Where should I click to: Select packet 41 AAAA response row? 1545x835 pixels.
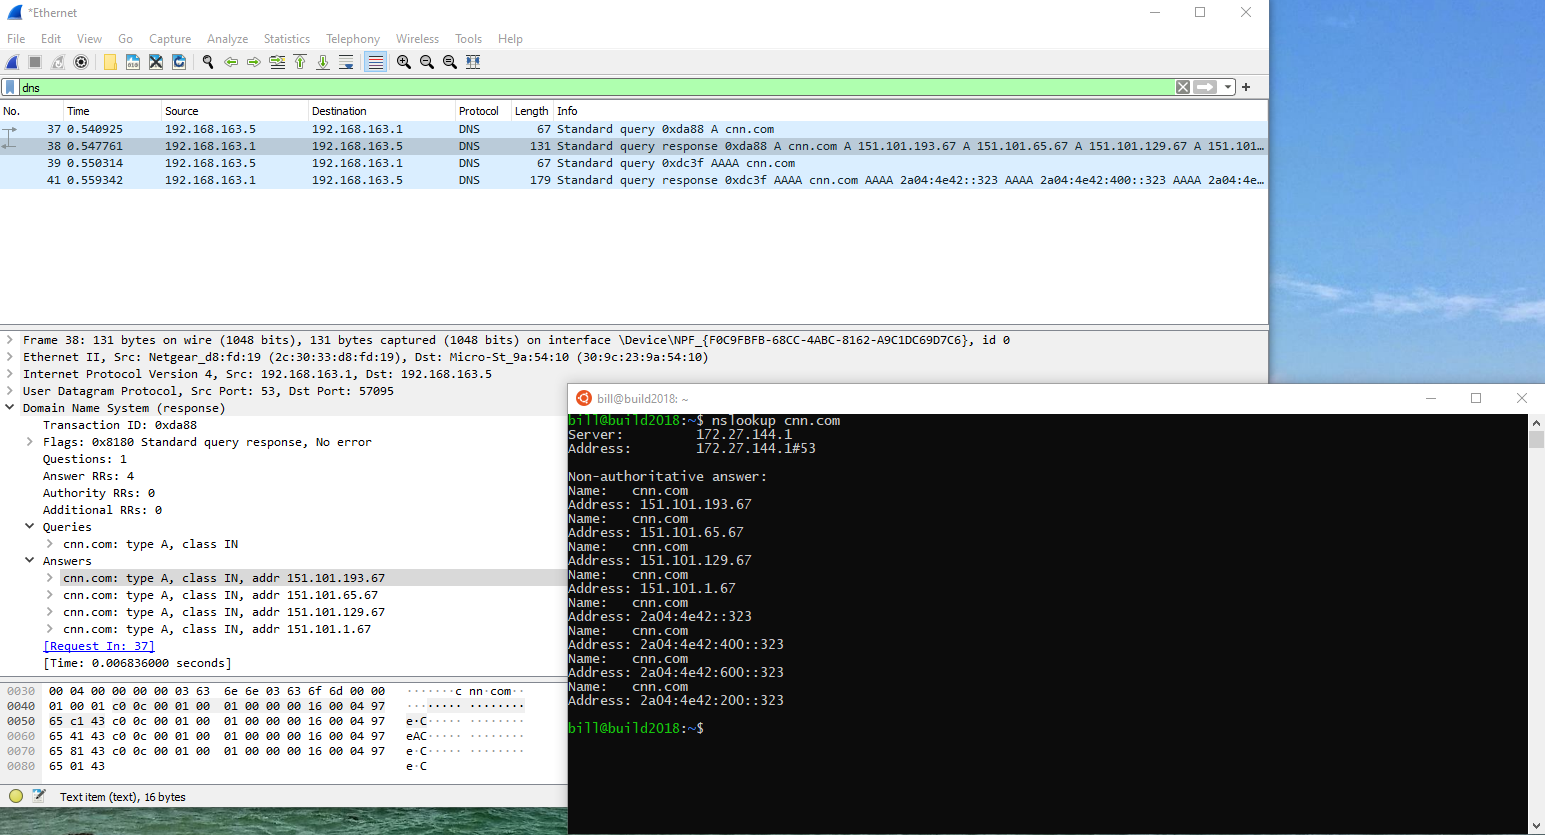(634, 180)
